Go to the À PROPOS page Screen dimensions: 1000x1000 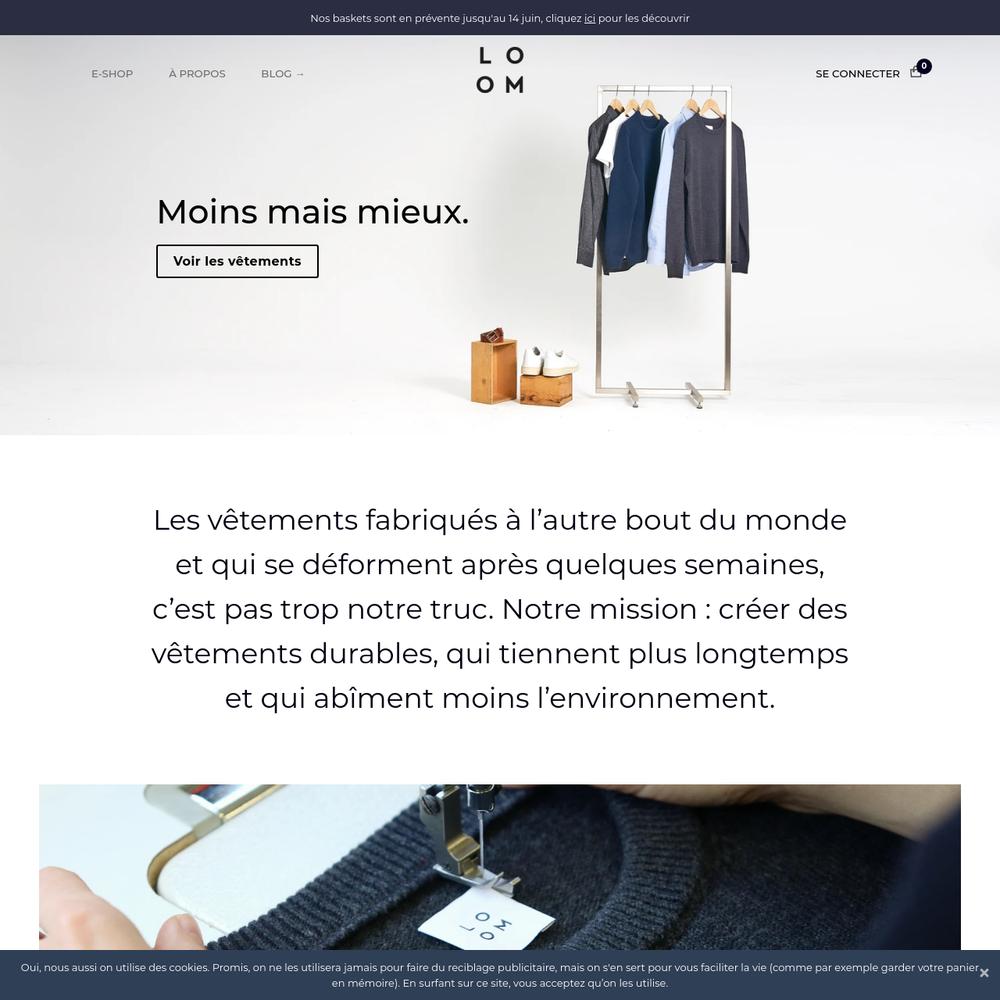(x=197, y=73)
